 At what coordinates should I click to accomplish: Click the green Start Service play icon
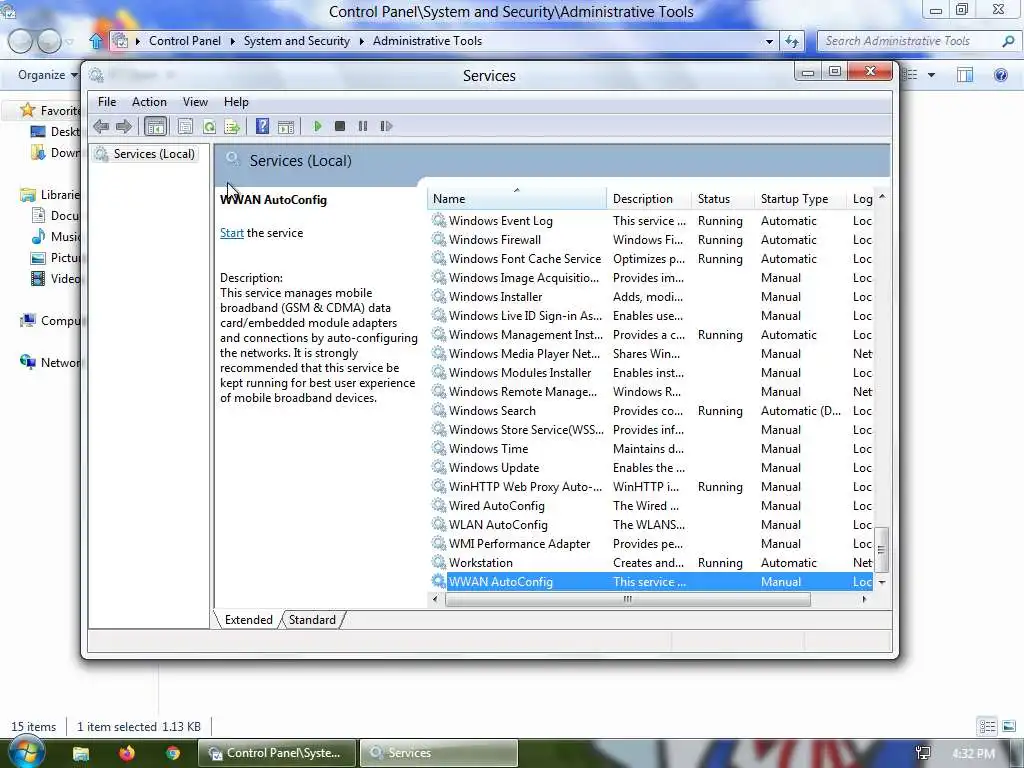317,126
